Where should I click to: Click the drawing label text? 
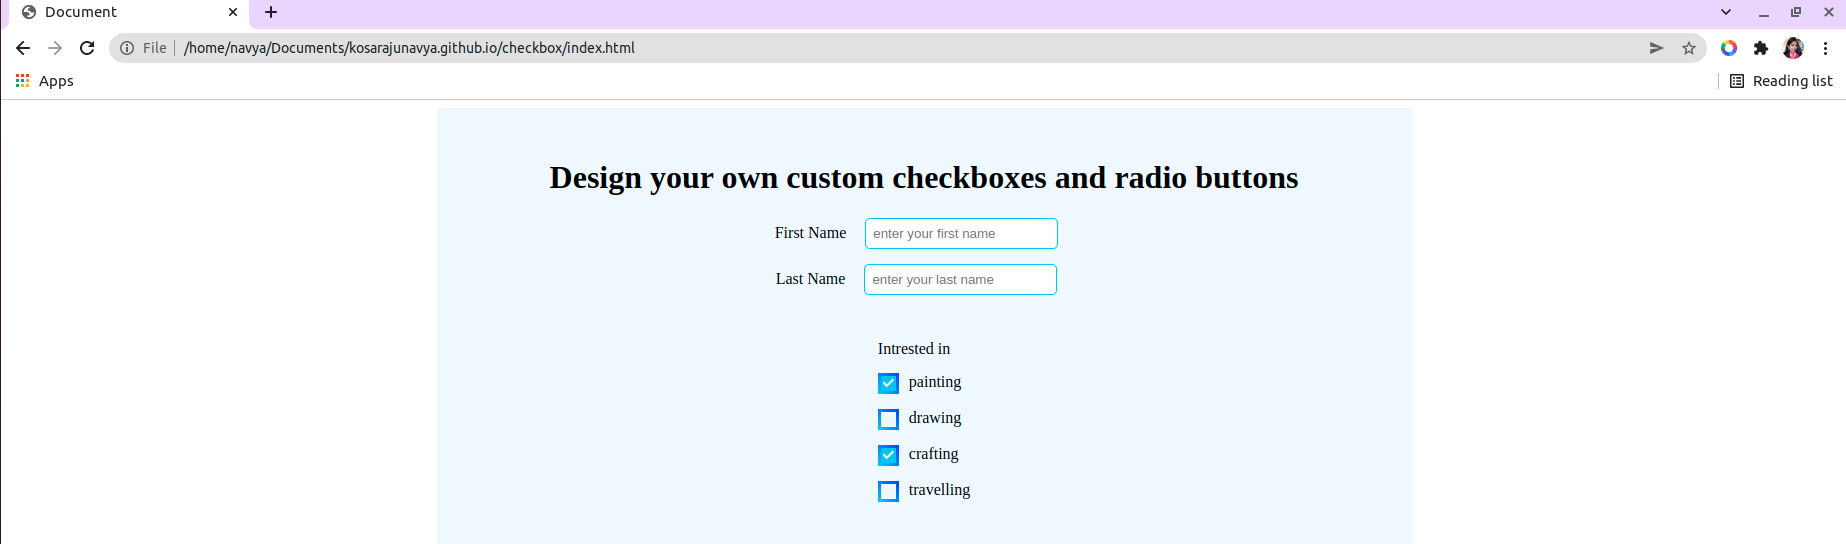[935, 418]
